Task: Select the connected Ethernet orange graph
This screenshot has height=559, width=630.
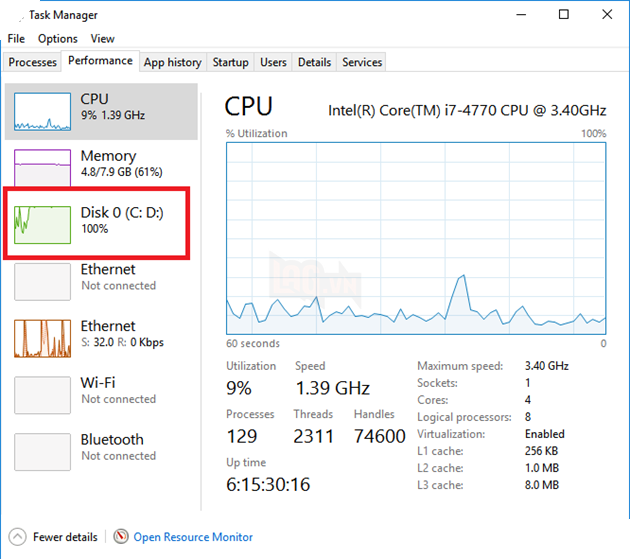Action: [x=42, y=338]
